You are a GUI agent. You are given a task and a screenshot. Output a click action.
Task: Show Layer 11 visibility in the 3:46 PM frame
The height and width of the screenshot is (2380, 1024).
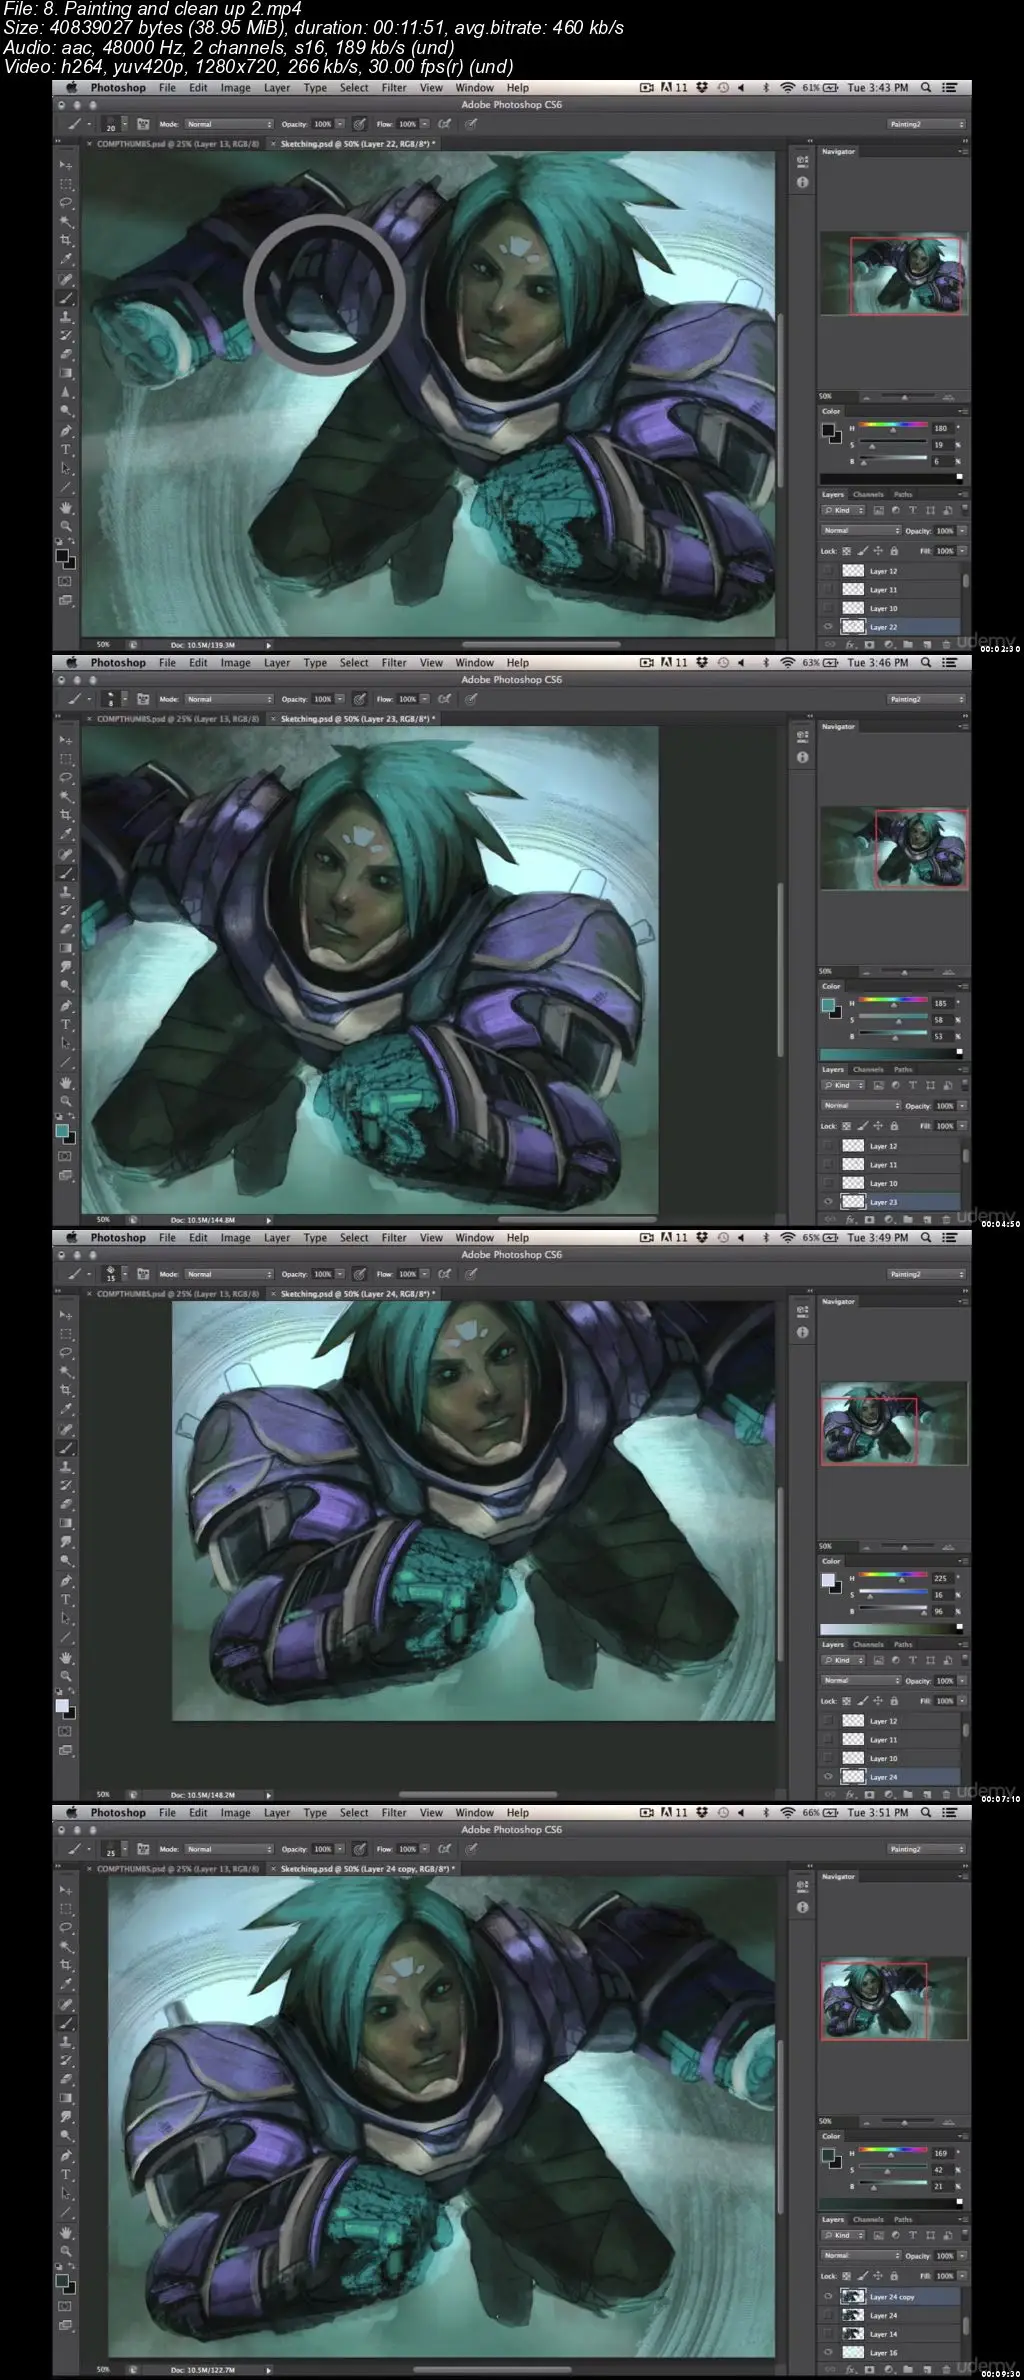[828, 1165]
